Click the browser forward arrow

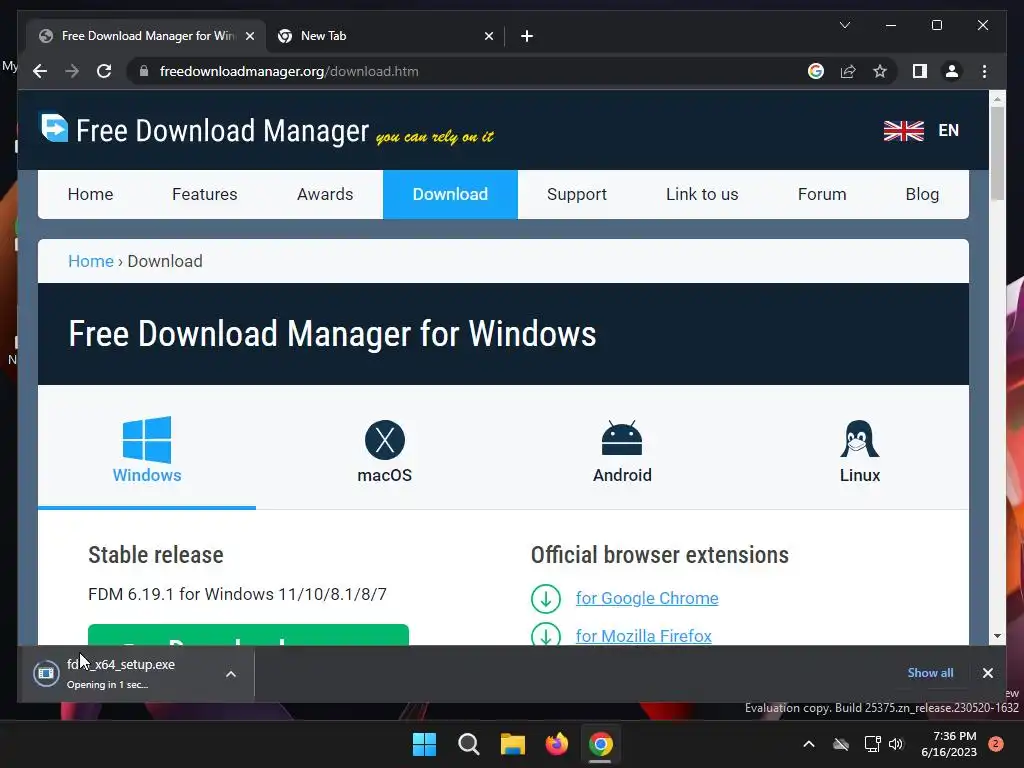click(x=72, y=71)
